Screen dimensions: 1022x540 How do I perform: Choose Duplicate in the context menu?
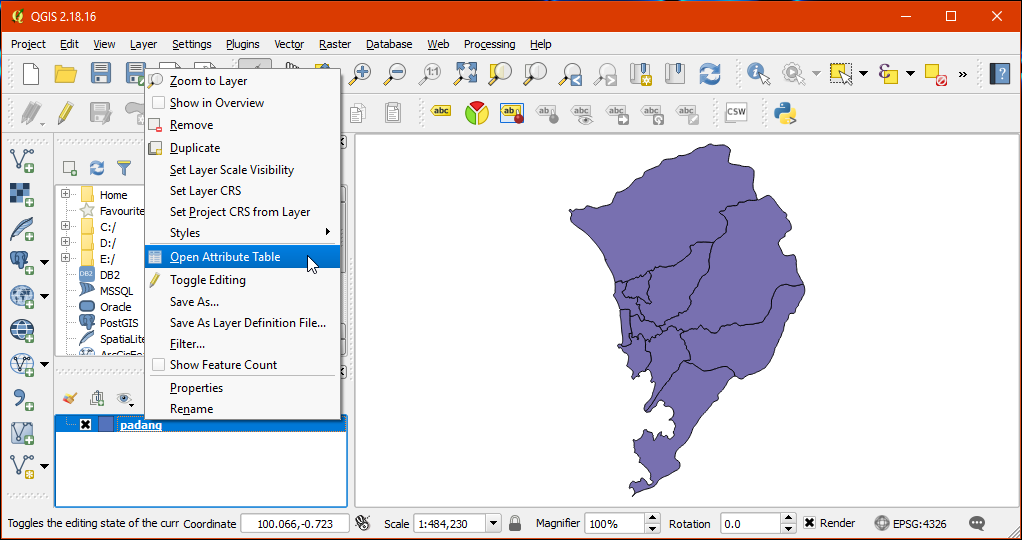(x=242, y=148)
